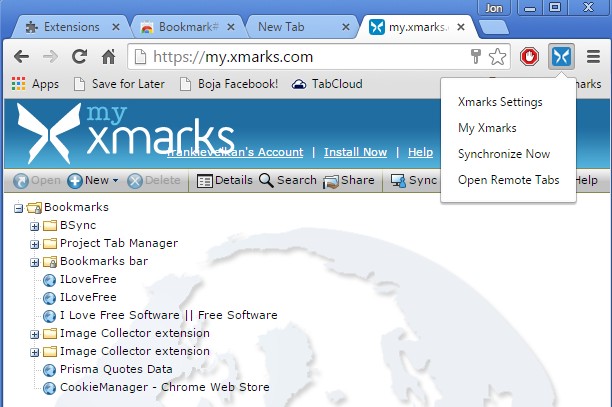The height and width of the screenshot is (407, 612).
Task: Open the Chrome hamburger menu
Action: [x=593, y=57]
